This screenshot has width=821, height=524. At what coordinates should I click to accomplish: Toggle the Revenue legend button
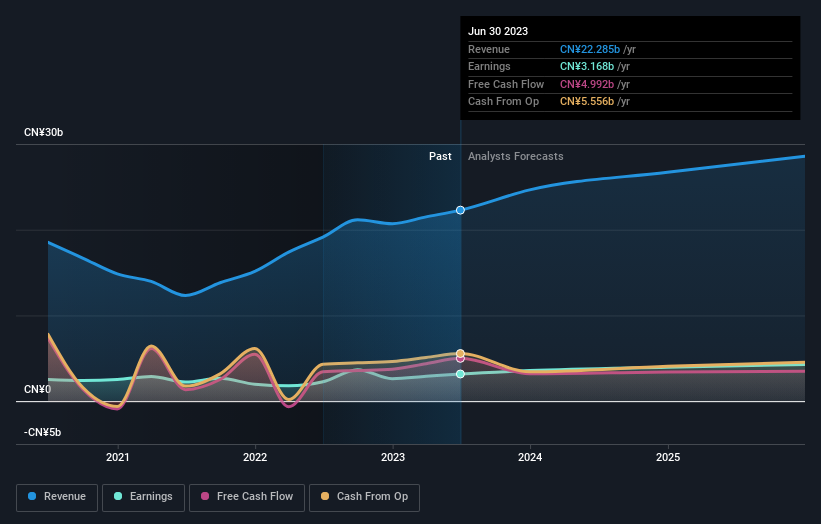[x=57, y=497]
